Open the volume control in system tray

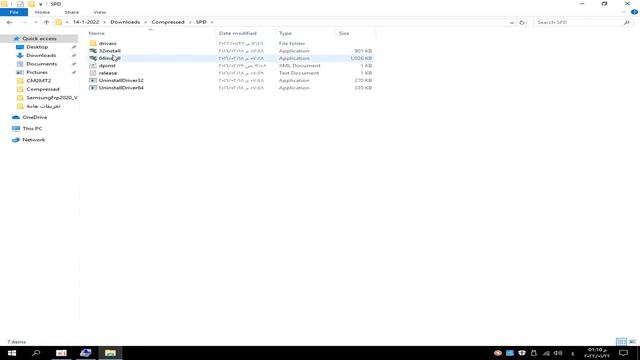pyautogui.click(x=558, y=353)
